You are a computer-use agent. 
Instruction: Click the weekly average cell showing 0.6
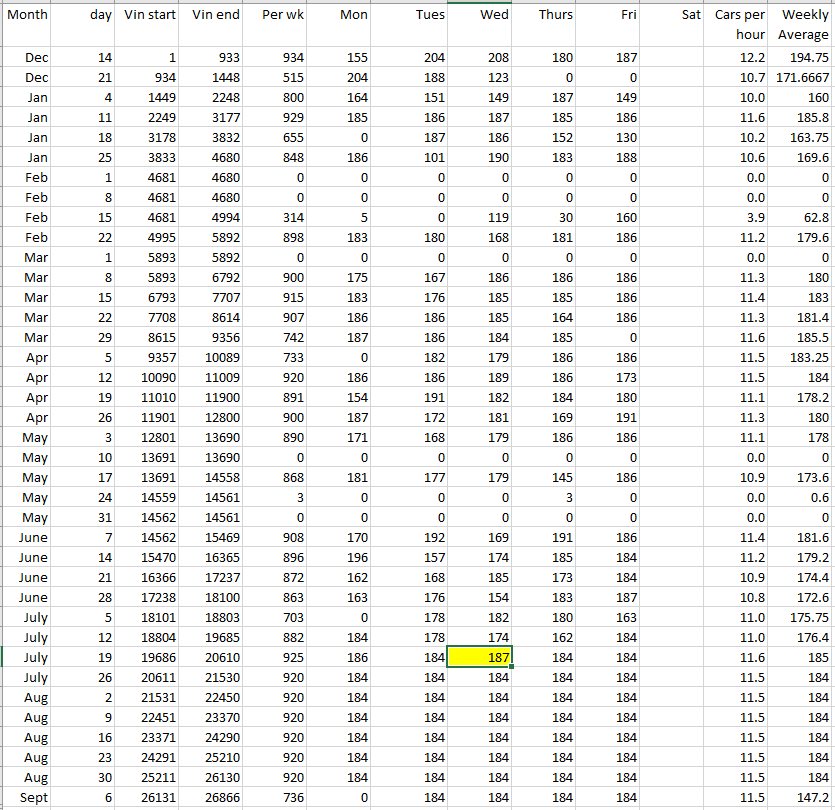click(803, 497)
